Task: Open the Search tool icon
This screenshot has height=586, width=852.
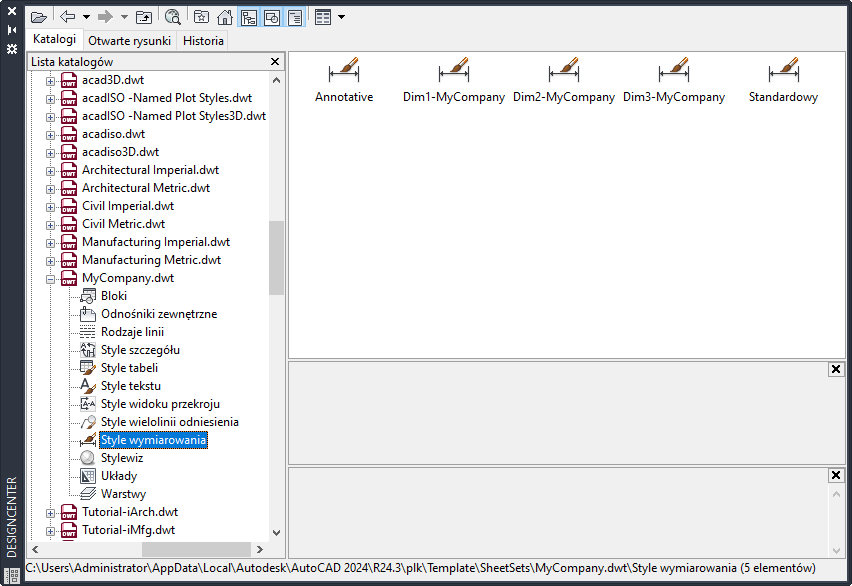Action: pyautogui.click(x=173, y=17)
